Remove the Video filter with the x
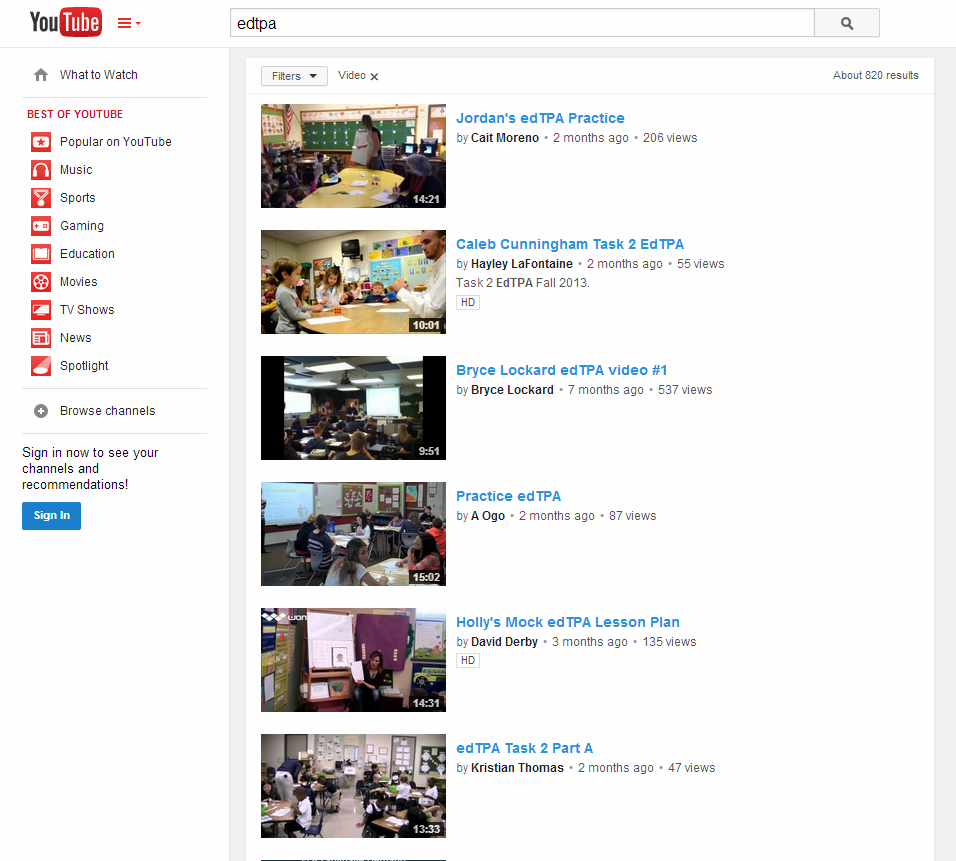Viewport: 956px width, 861px height. [374, 76]
